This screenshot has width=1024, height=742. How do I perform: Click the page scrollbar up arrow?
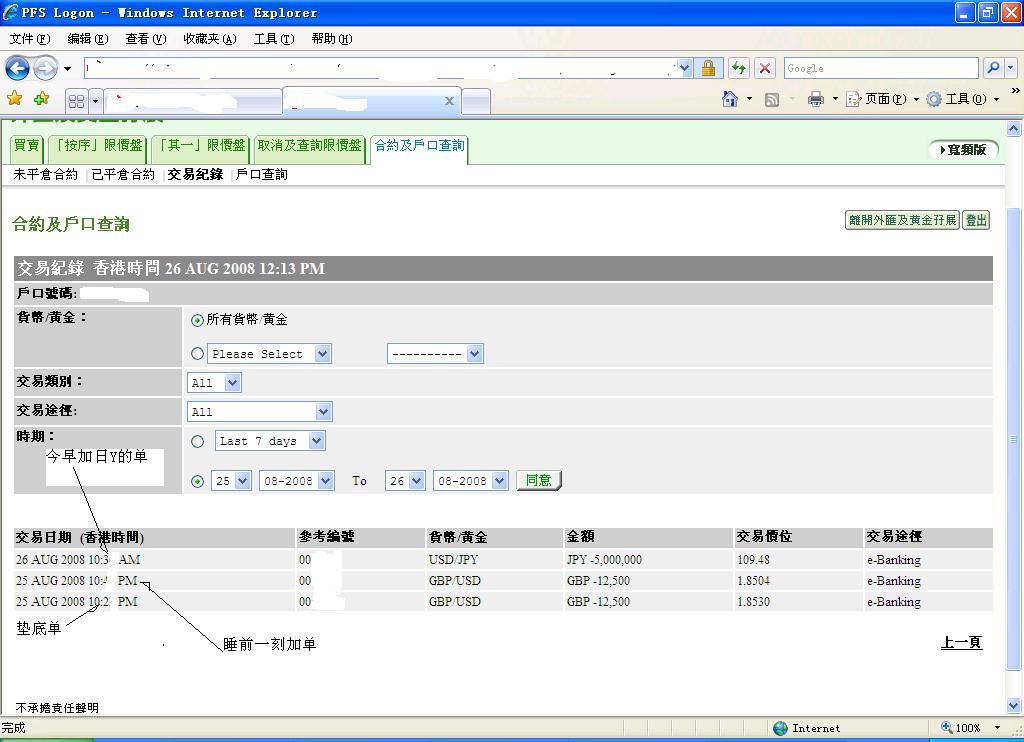tap(1014, 129)
